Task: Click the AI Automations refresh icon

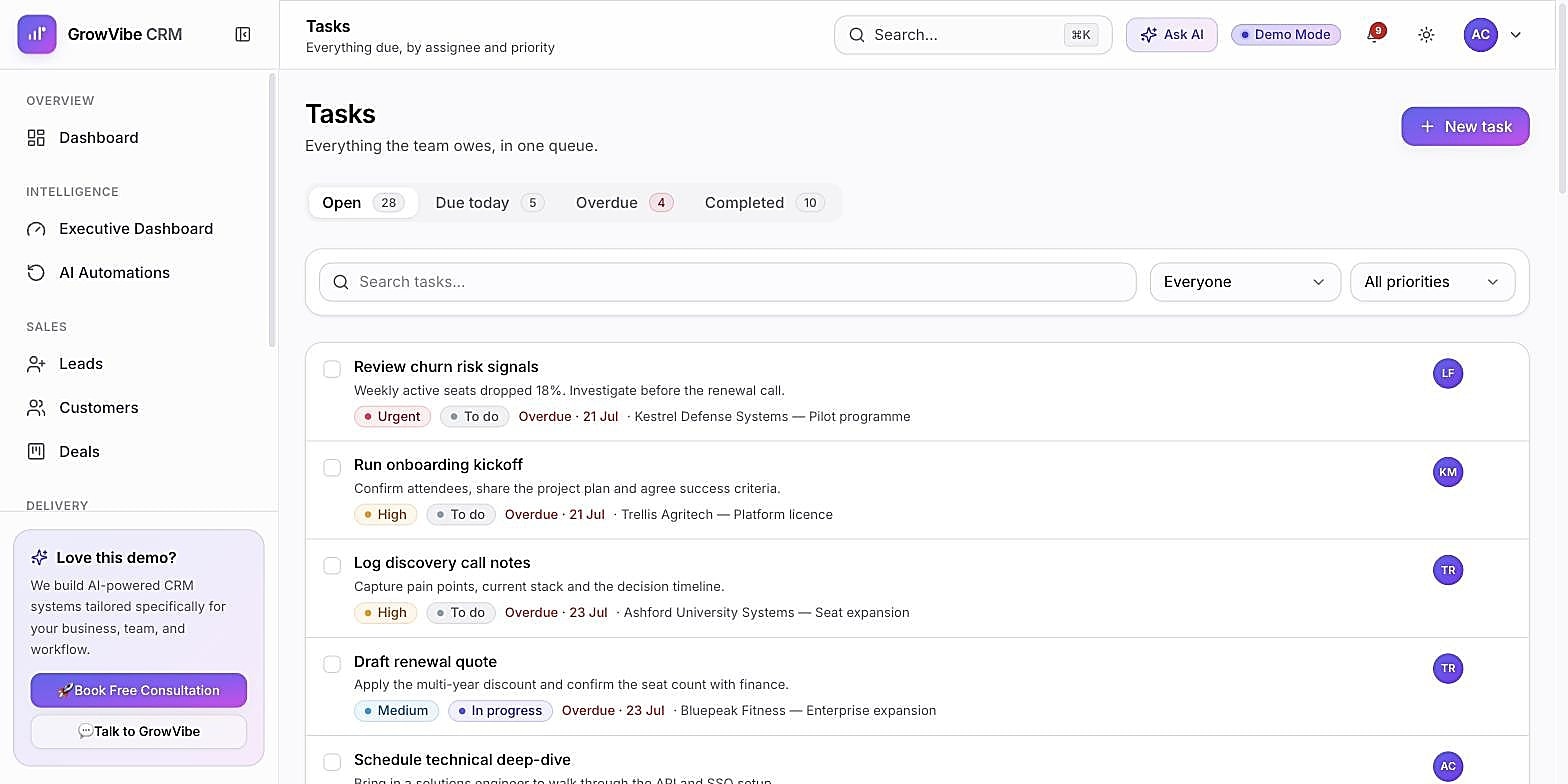Action: (x=36, y=273)
